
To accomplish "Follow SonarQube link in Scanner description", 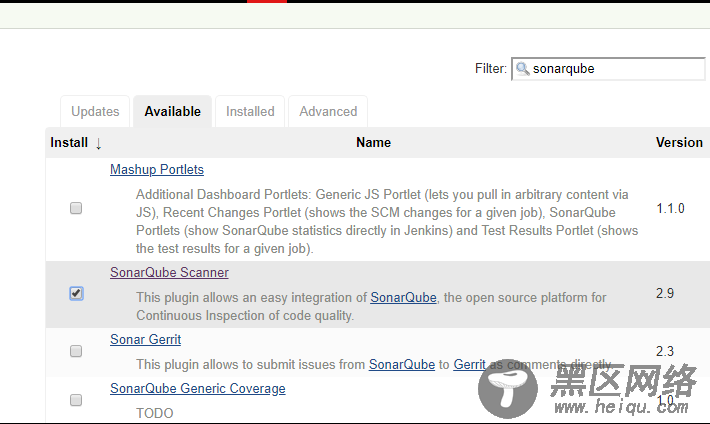I will pyautogui.click(x=403, y=297).
